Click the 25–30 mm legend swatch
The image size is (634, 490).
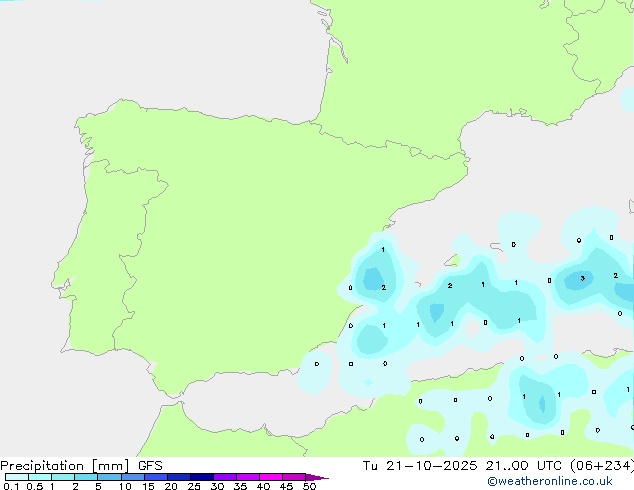pos(202,477)
